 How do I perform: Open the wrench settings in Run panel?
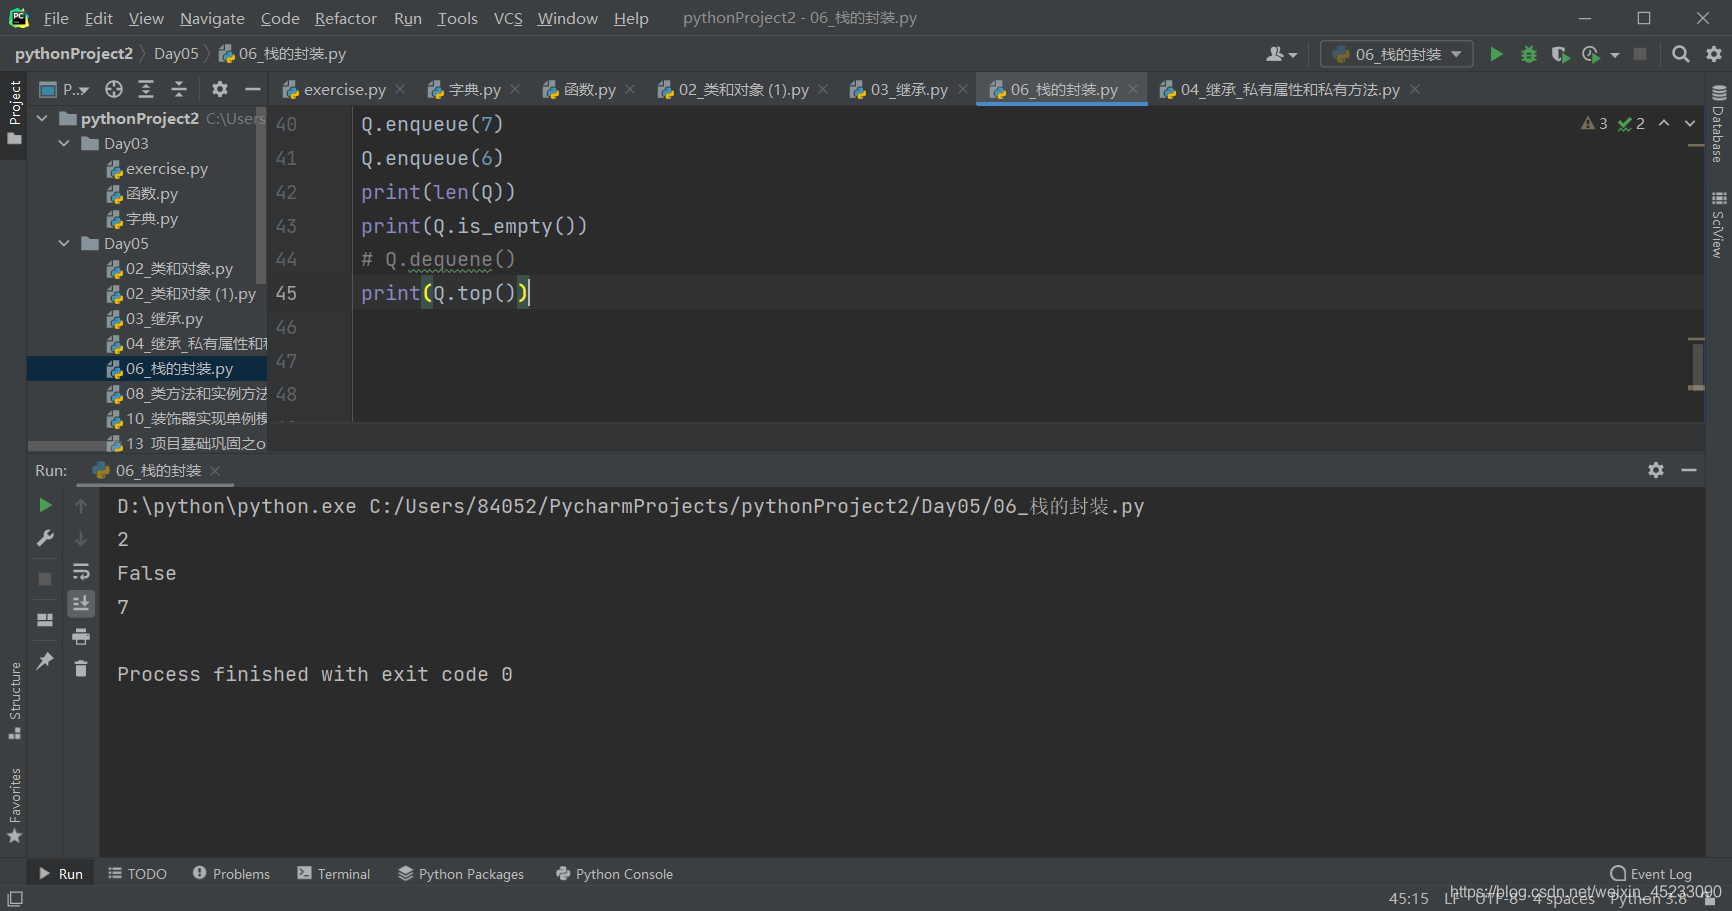pos(45,538)
